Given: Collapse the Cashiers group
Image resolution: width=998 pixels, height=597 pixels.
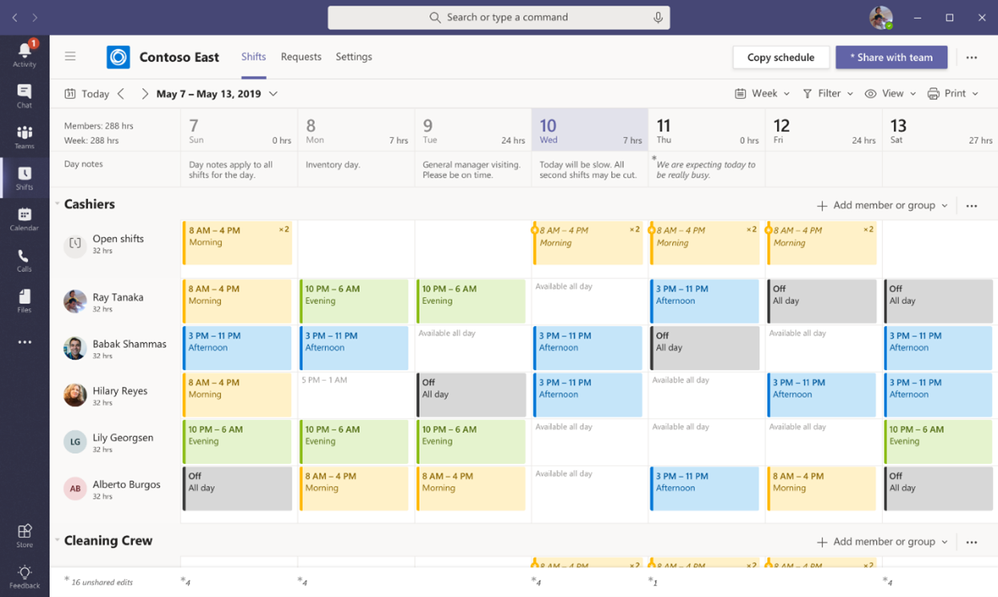Looking at the screenshot, I should pyautogui.click(x=57, y=204).
